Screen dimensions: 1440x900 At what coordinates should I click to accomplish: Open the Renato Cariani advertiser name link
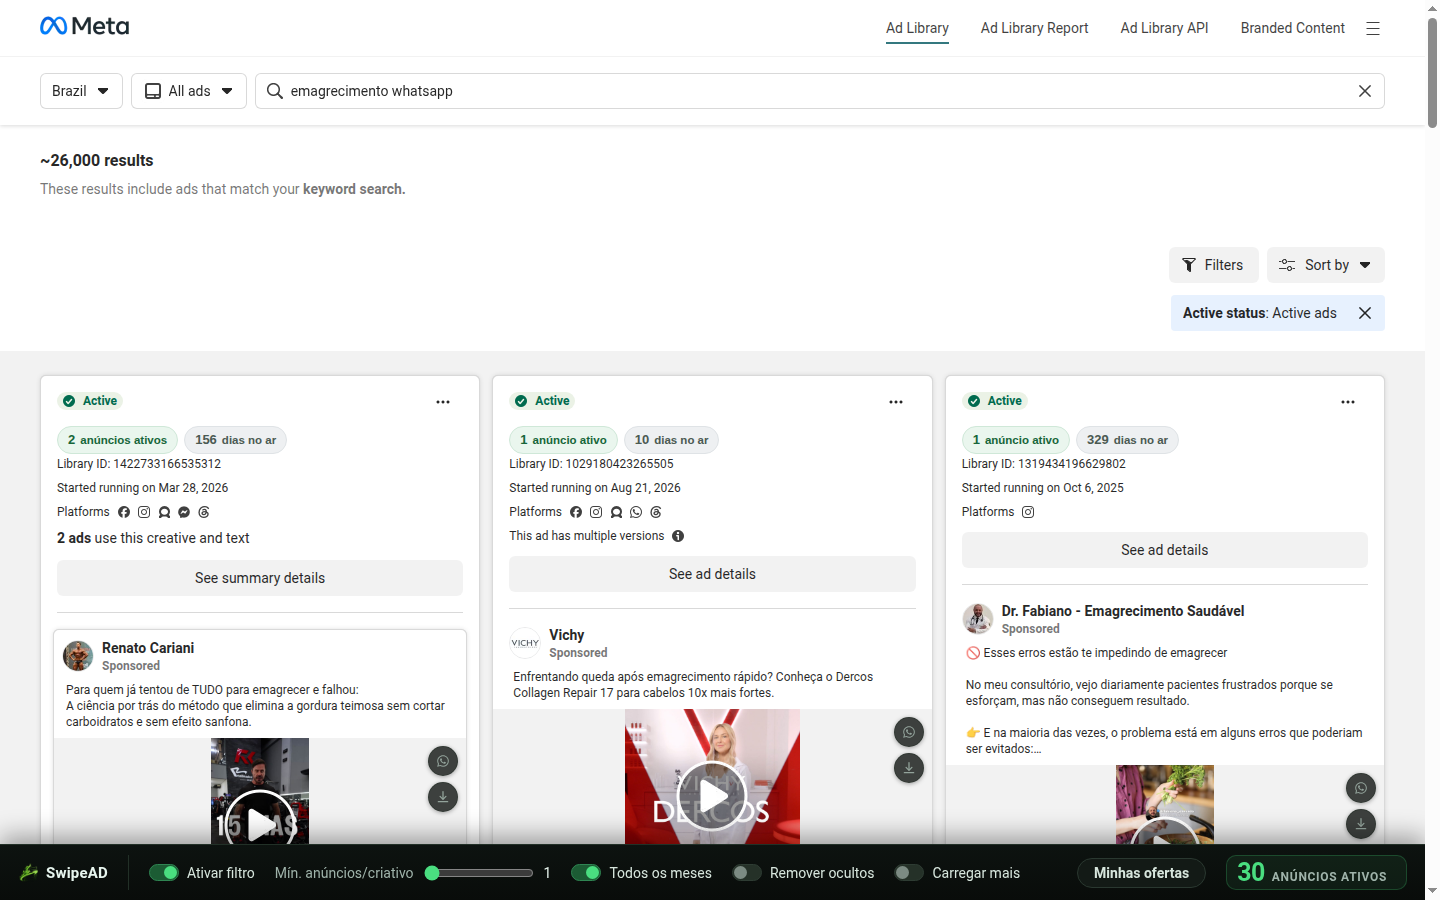148,648
